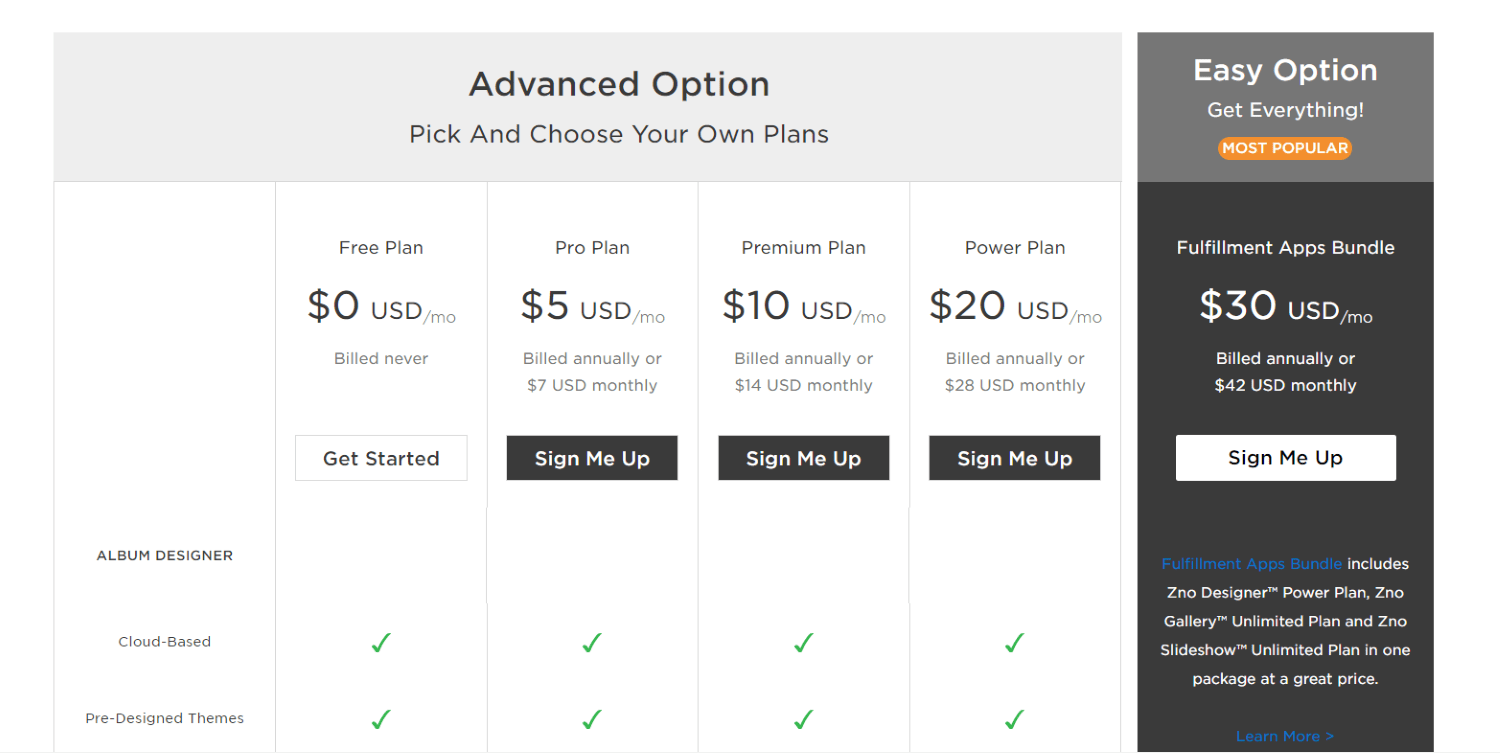This screenshot has height=753, width=1500.
Task: Follow the Learn More link
Action: click(x=1285, y=737)
